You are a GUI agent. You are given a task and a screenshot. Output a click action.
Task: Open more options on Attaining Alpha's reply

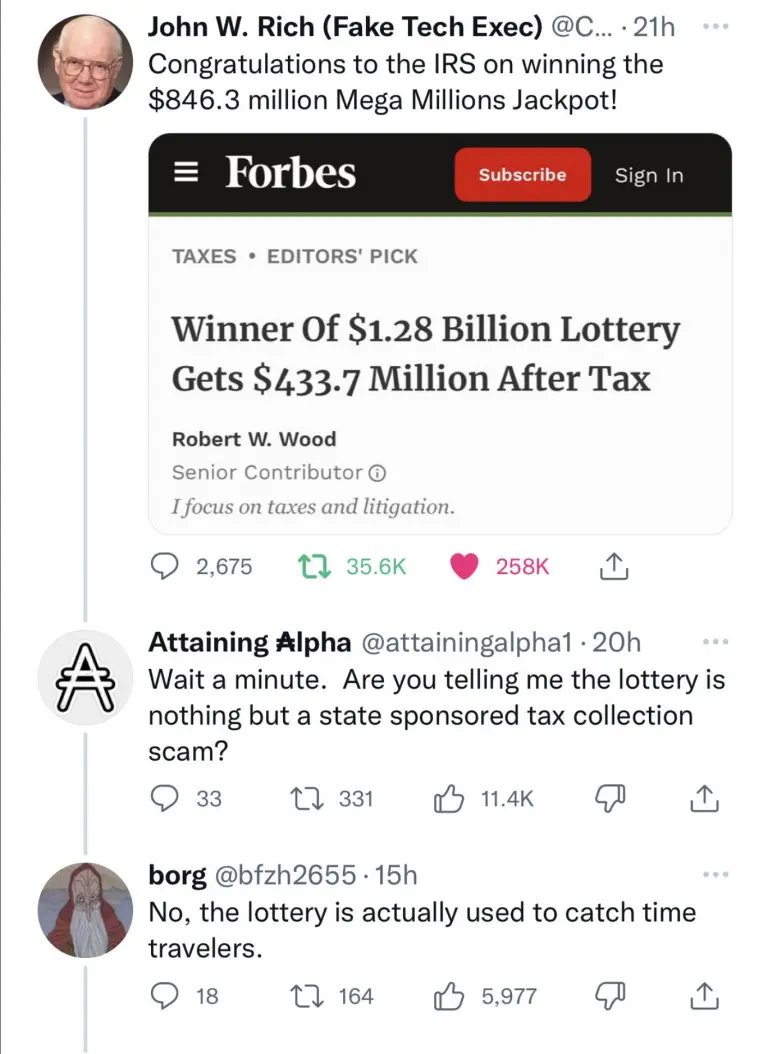coord(715,642)
